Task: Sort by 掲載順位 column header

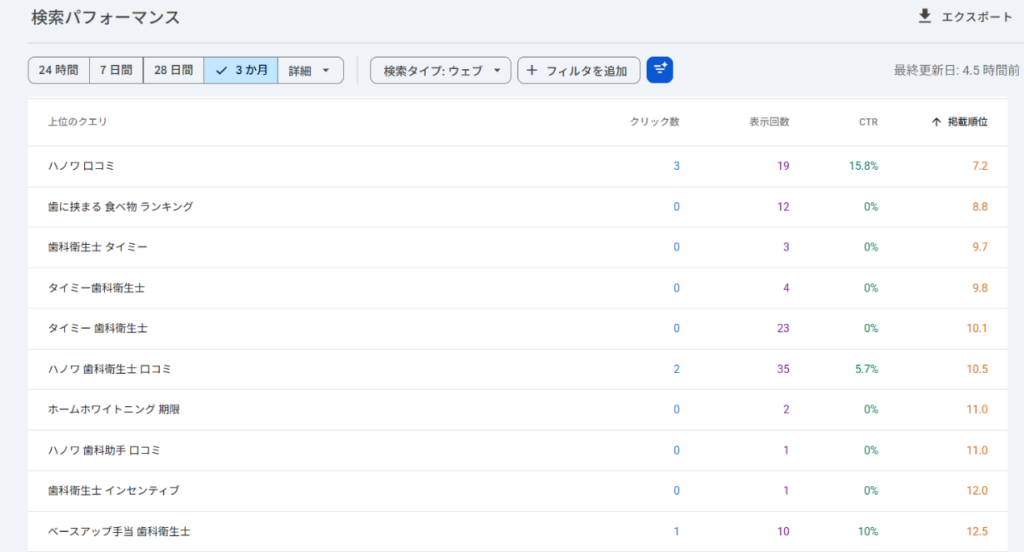Action: [967, 122]
